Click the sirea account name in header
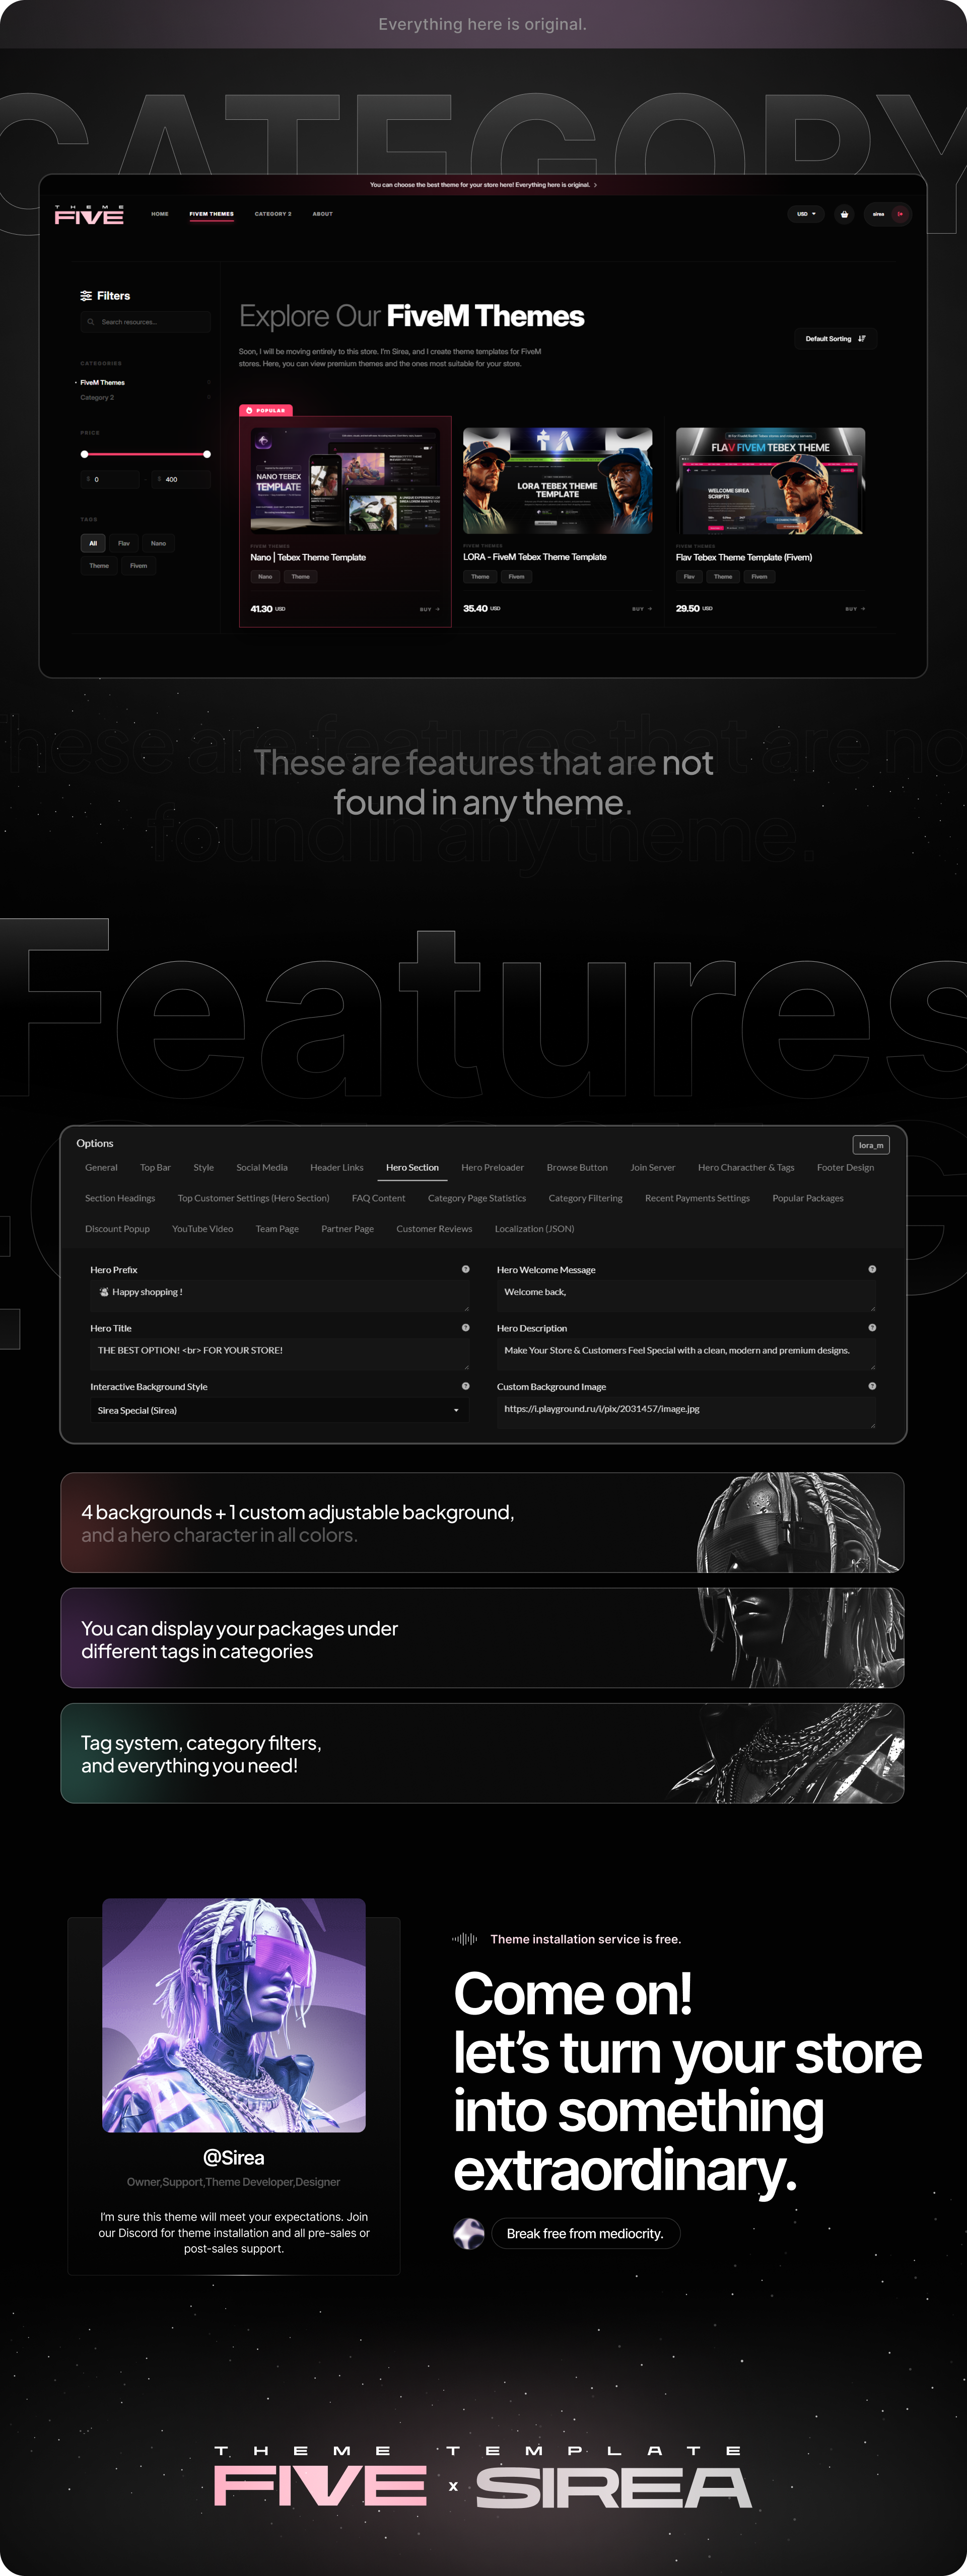 [878, 214]
